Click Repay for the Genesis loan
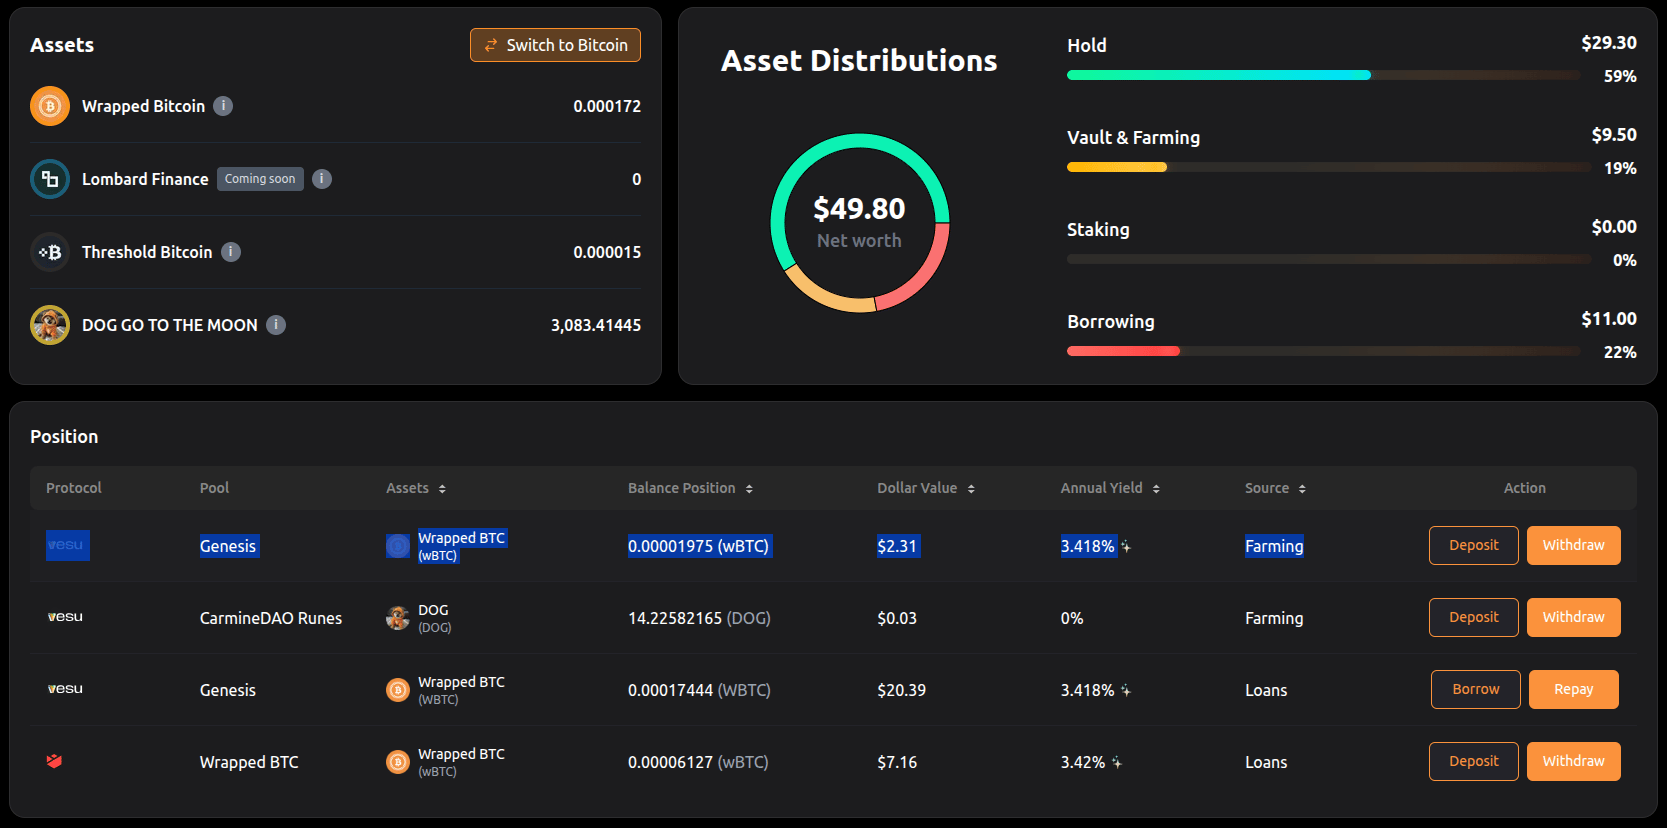 tap(1573, 689)
